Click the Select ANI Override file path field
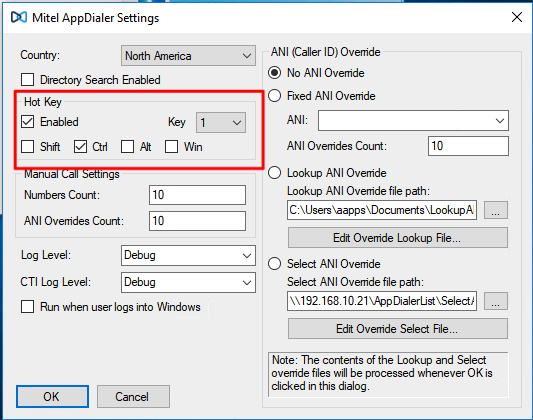Screen dimensions: 533x420 tap(382, 301)
